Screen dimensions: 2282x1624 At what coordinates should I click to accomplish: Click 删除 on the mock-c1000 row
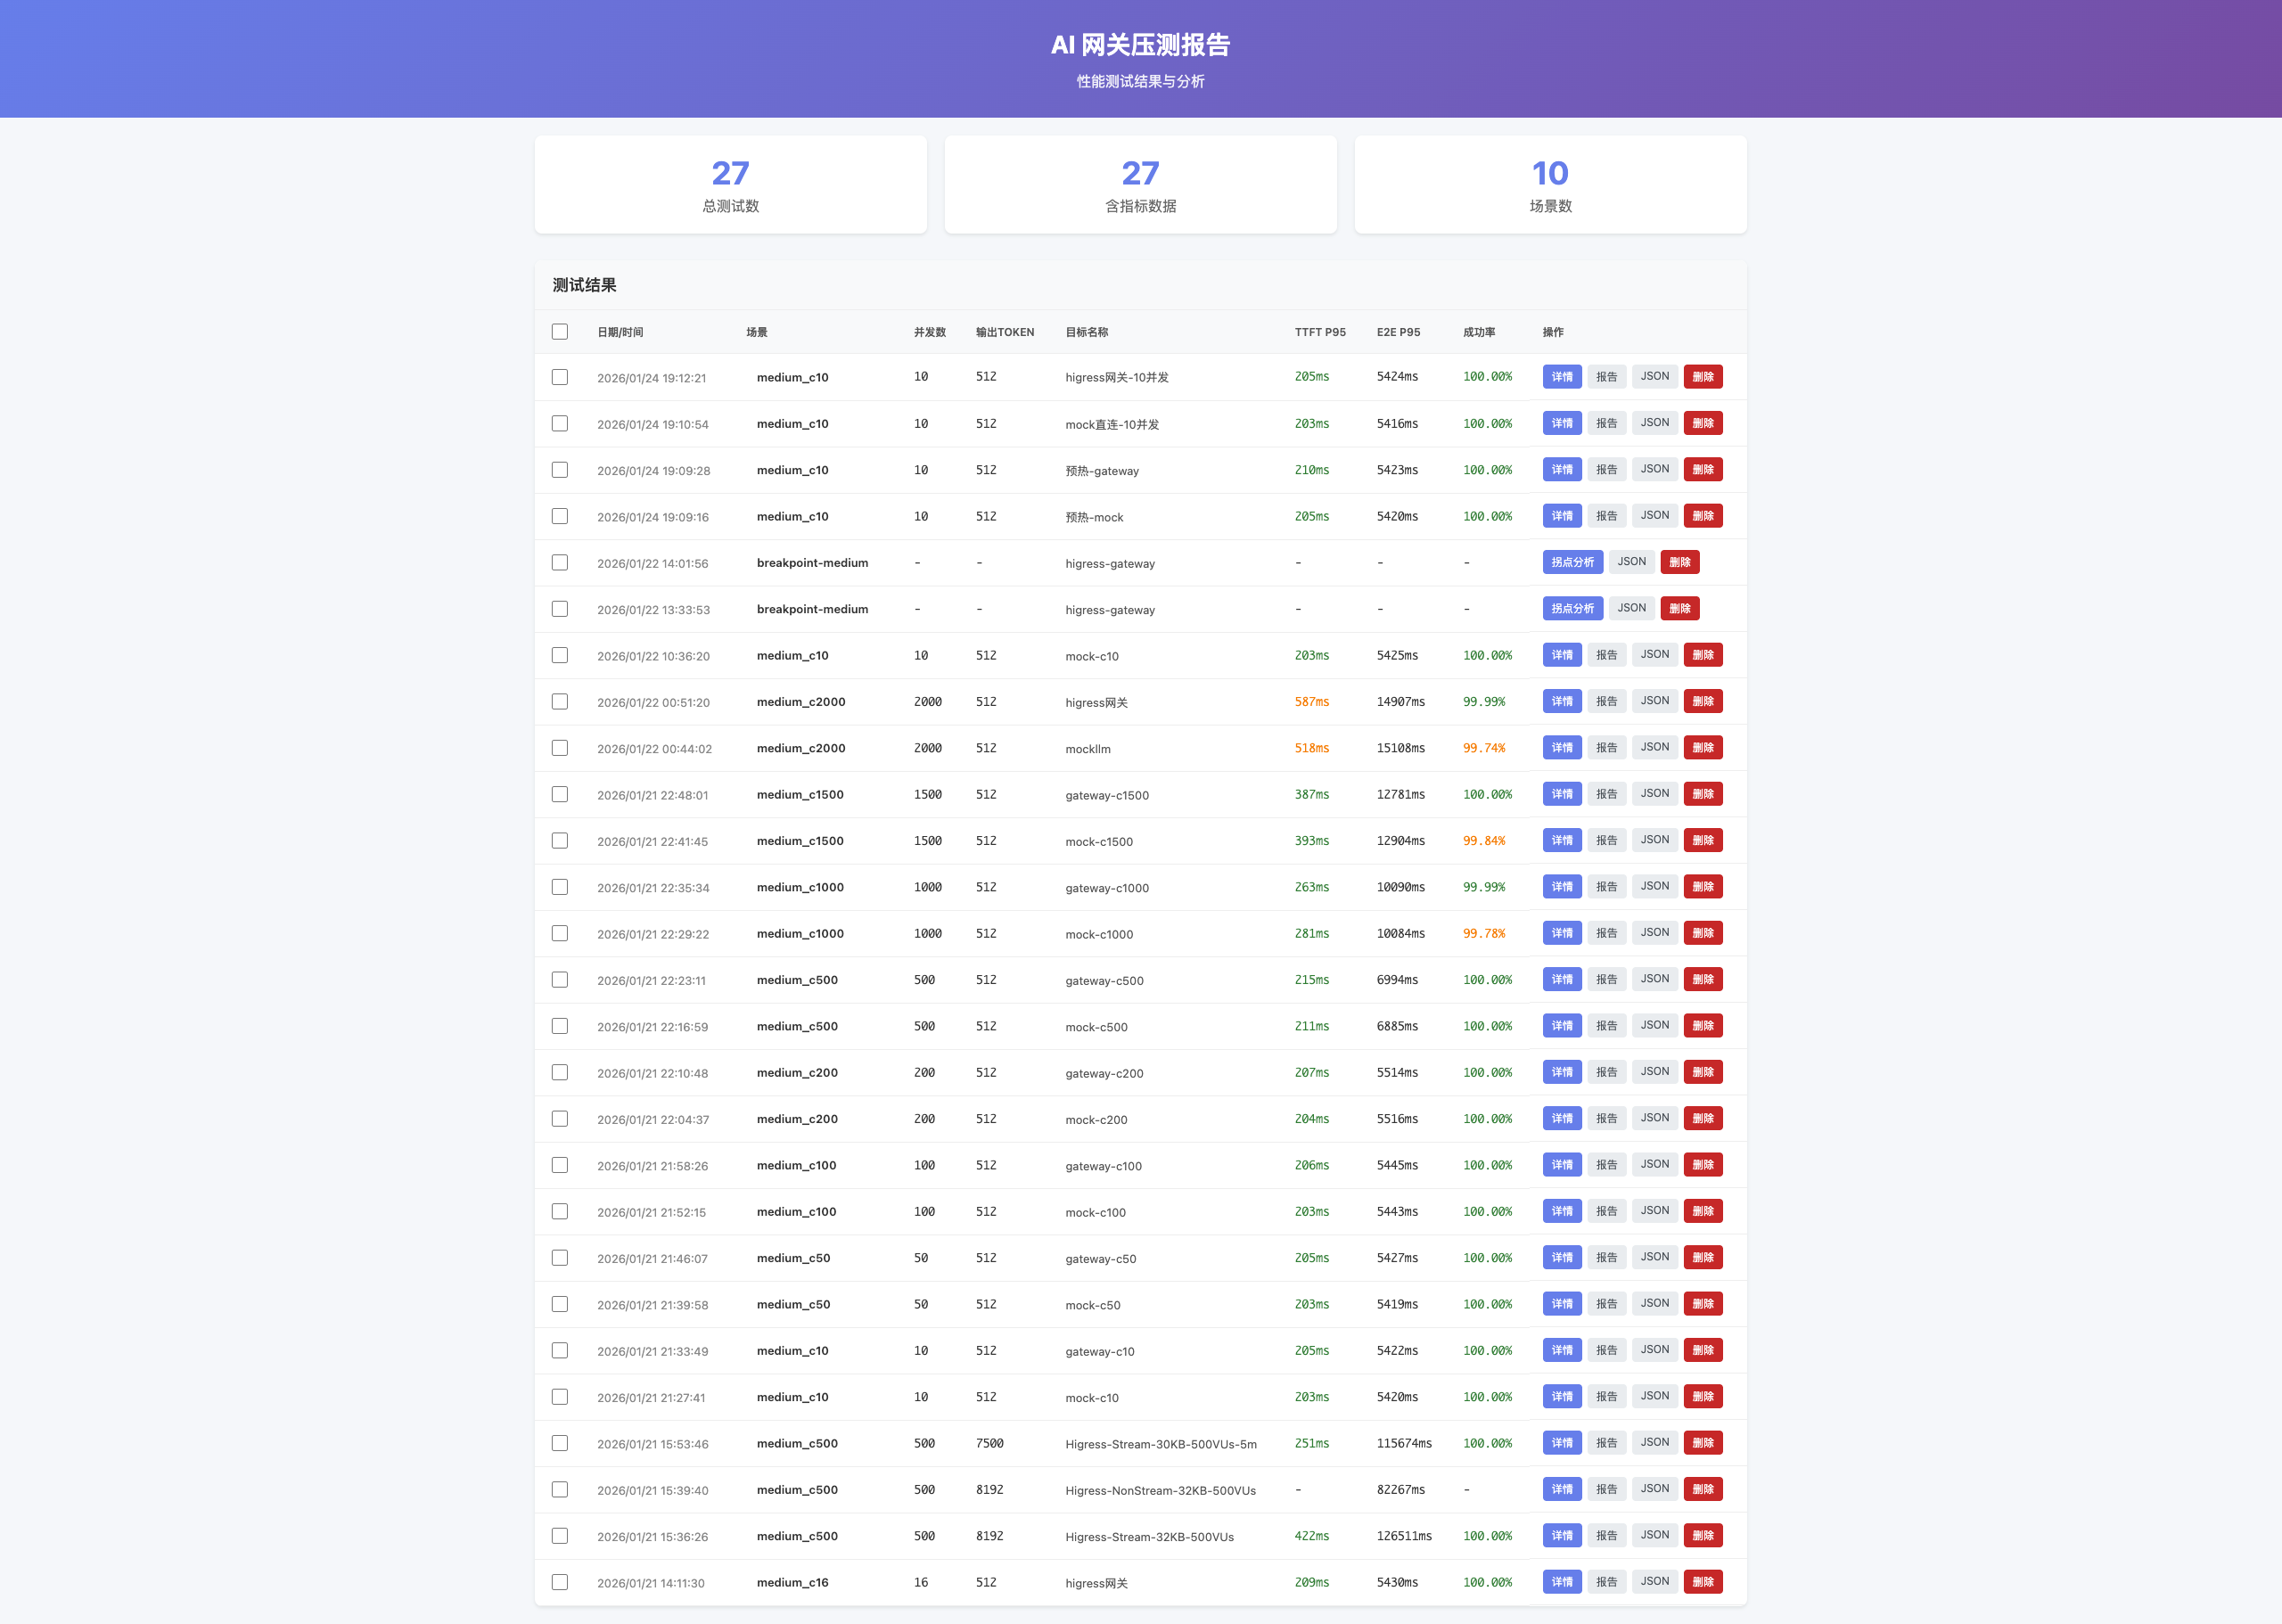1702,933
